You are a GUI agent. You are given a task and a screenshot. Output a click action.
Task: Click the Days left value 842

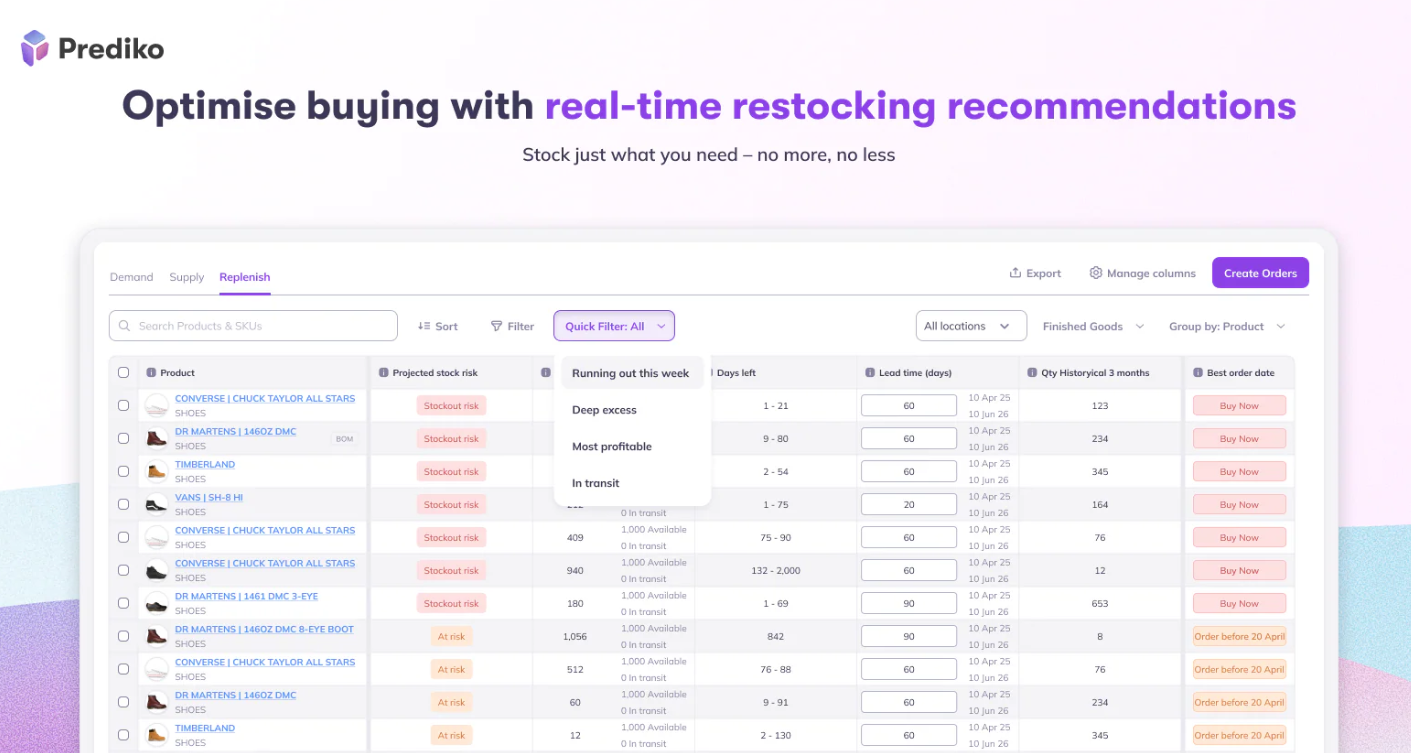775,637
